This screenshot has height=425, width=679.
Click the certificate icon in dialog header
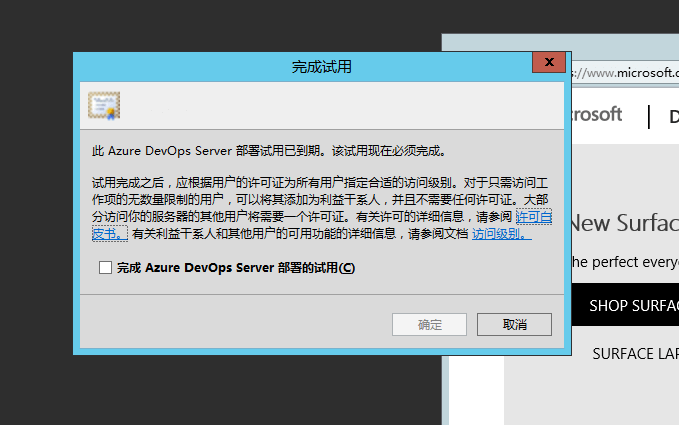(104, 105)
